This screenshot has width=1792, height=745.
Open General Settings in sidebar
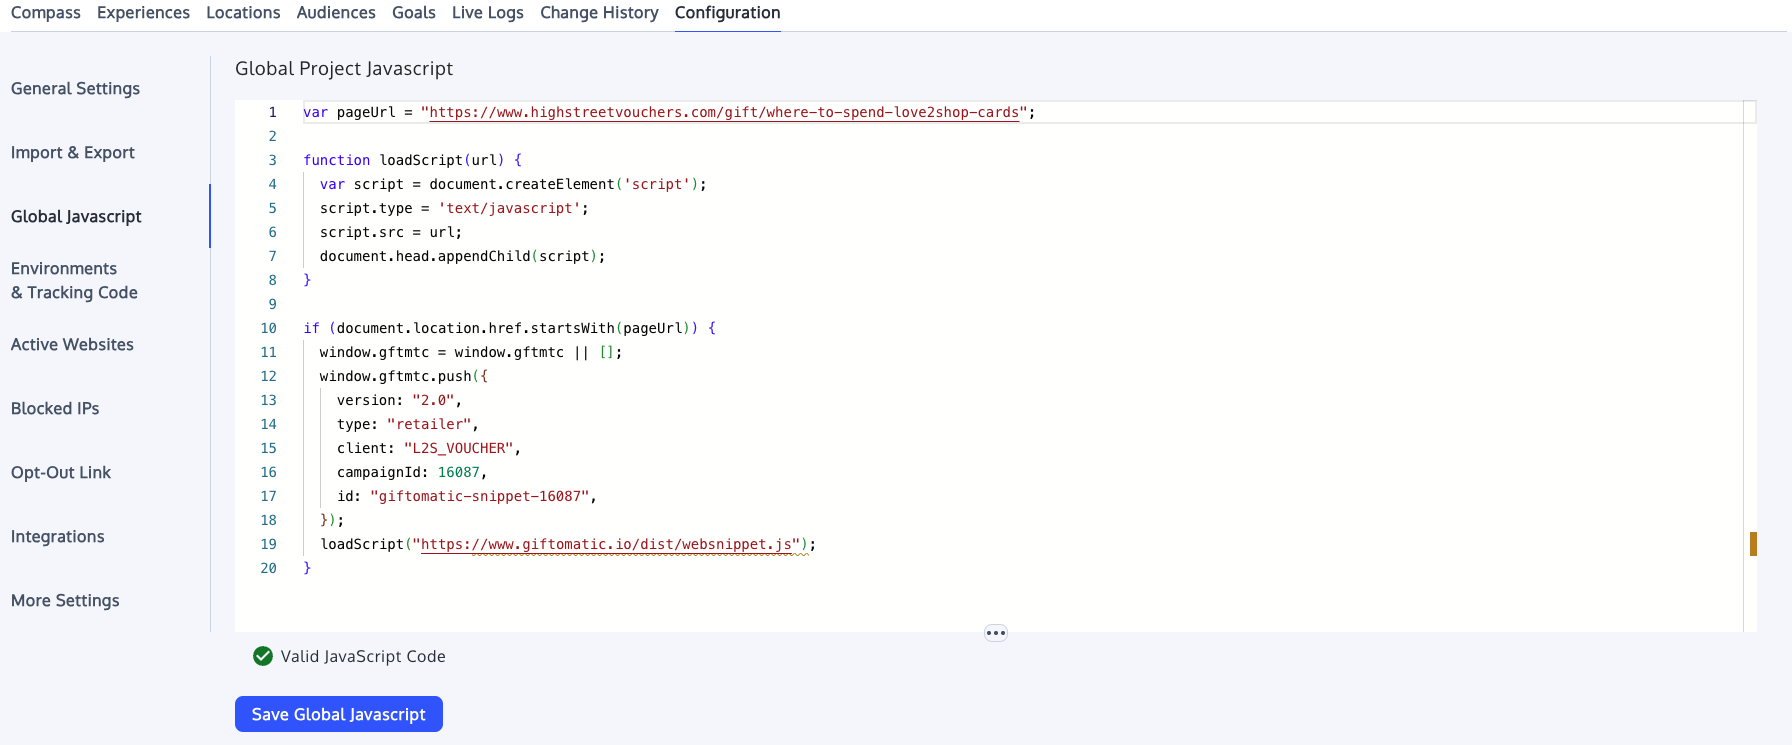[75, 88]
